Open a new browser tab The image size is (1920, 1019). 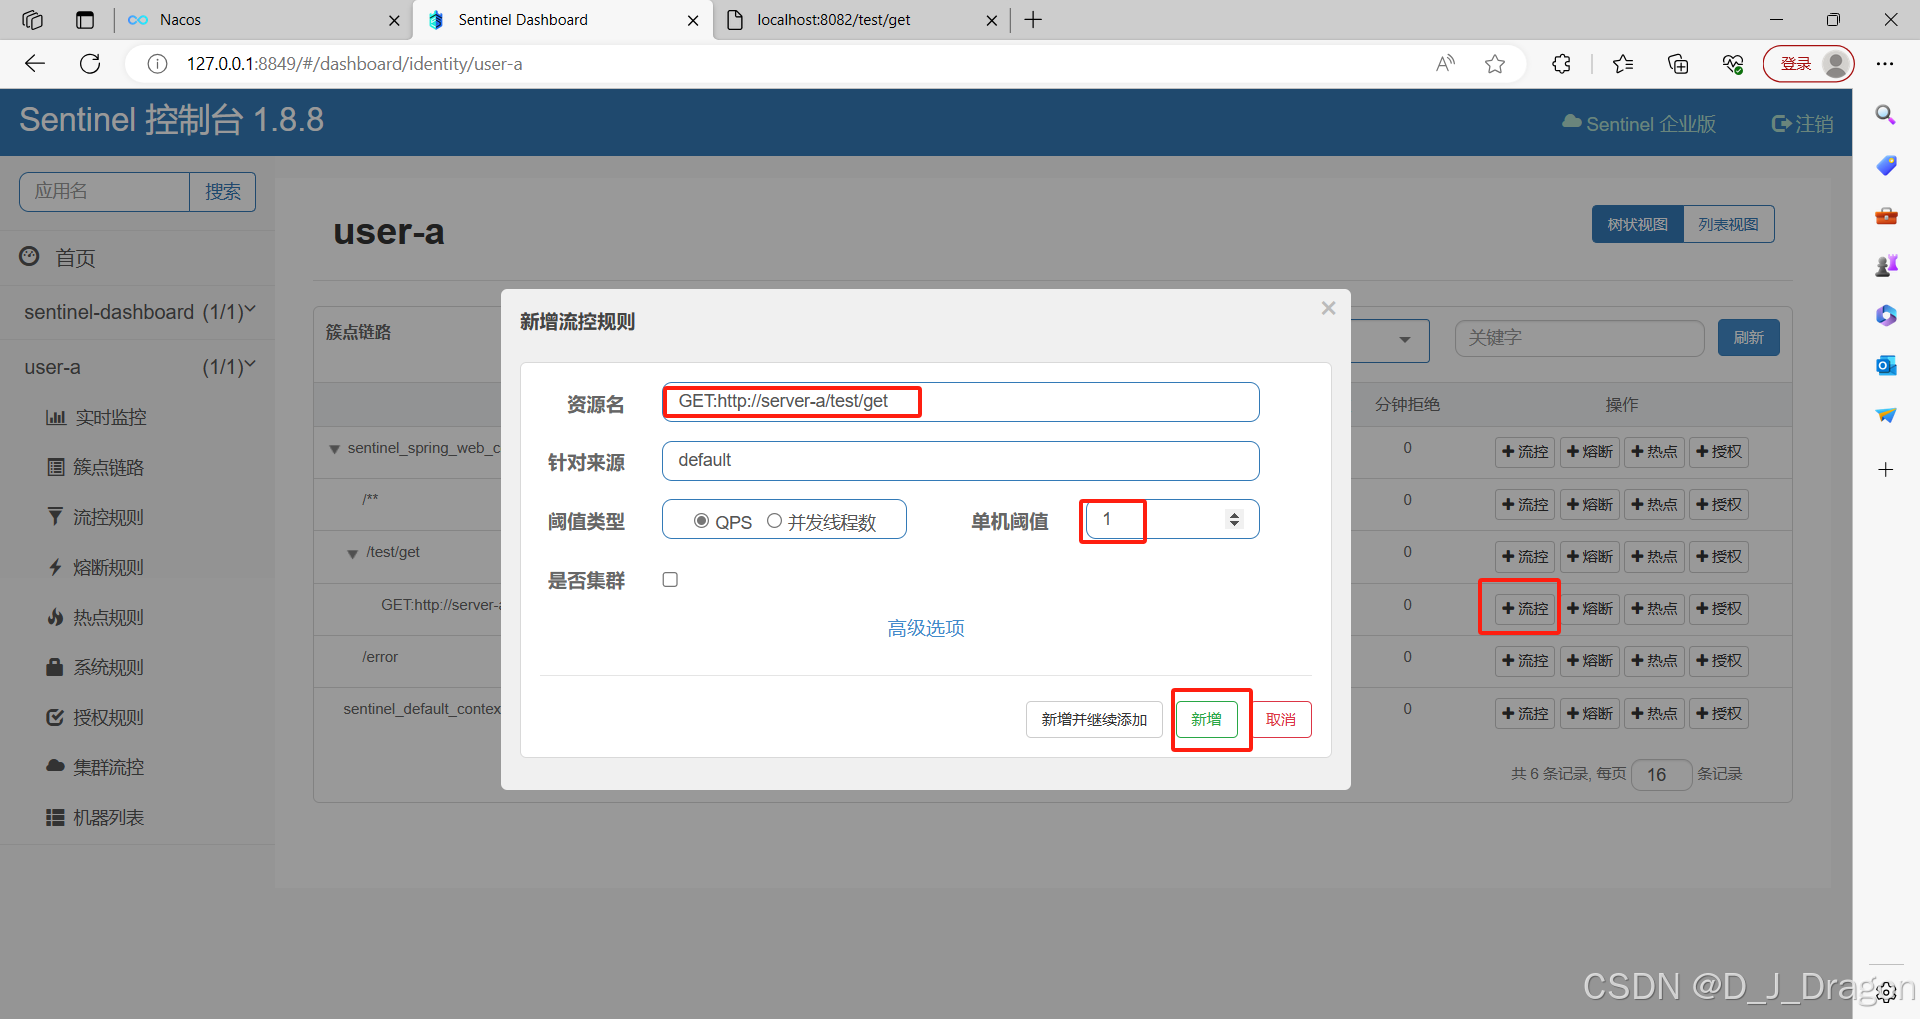pos(1033,20)
